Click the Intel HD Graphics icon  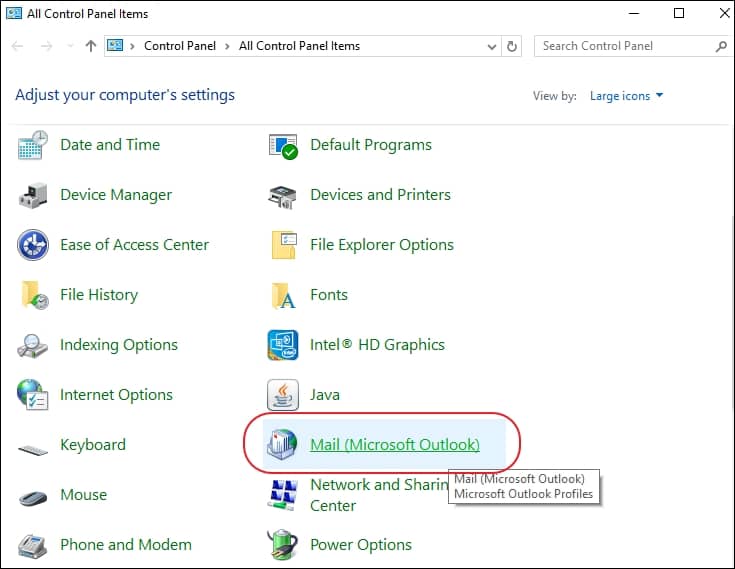283,345
